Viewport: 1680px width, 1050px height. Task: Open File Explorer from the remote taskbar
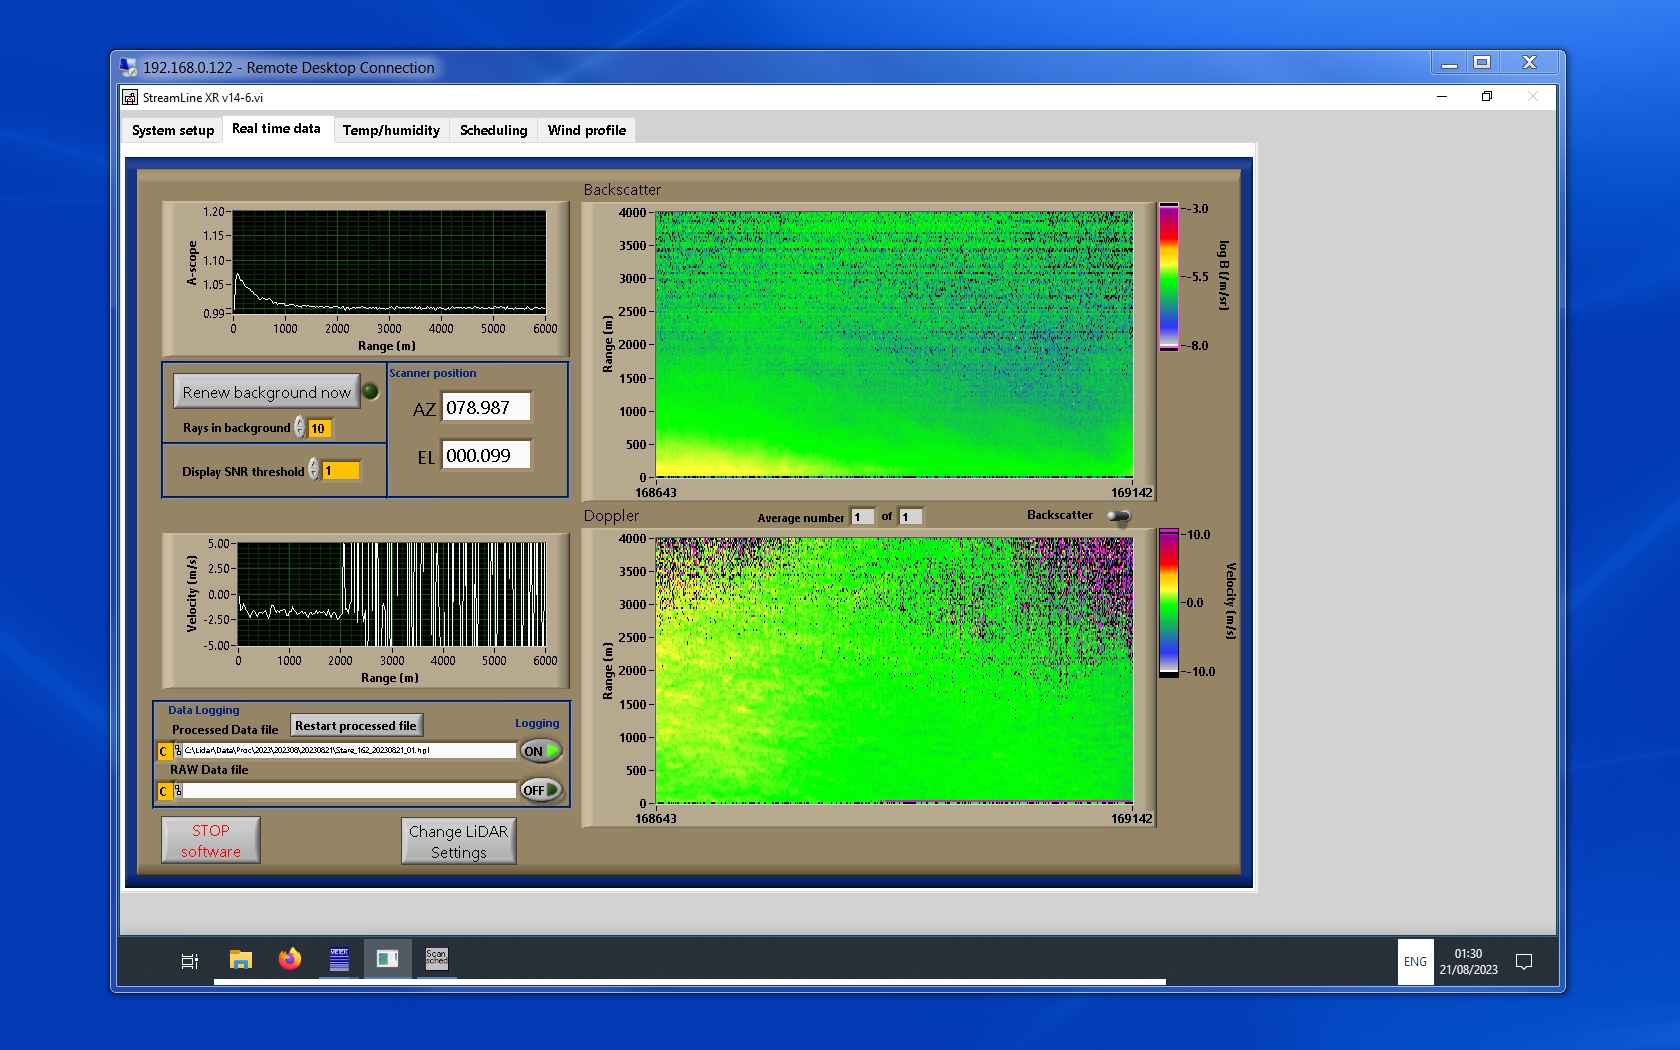click(x=240, y=960)
